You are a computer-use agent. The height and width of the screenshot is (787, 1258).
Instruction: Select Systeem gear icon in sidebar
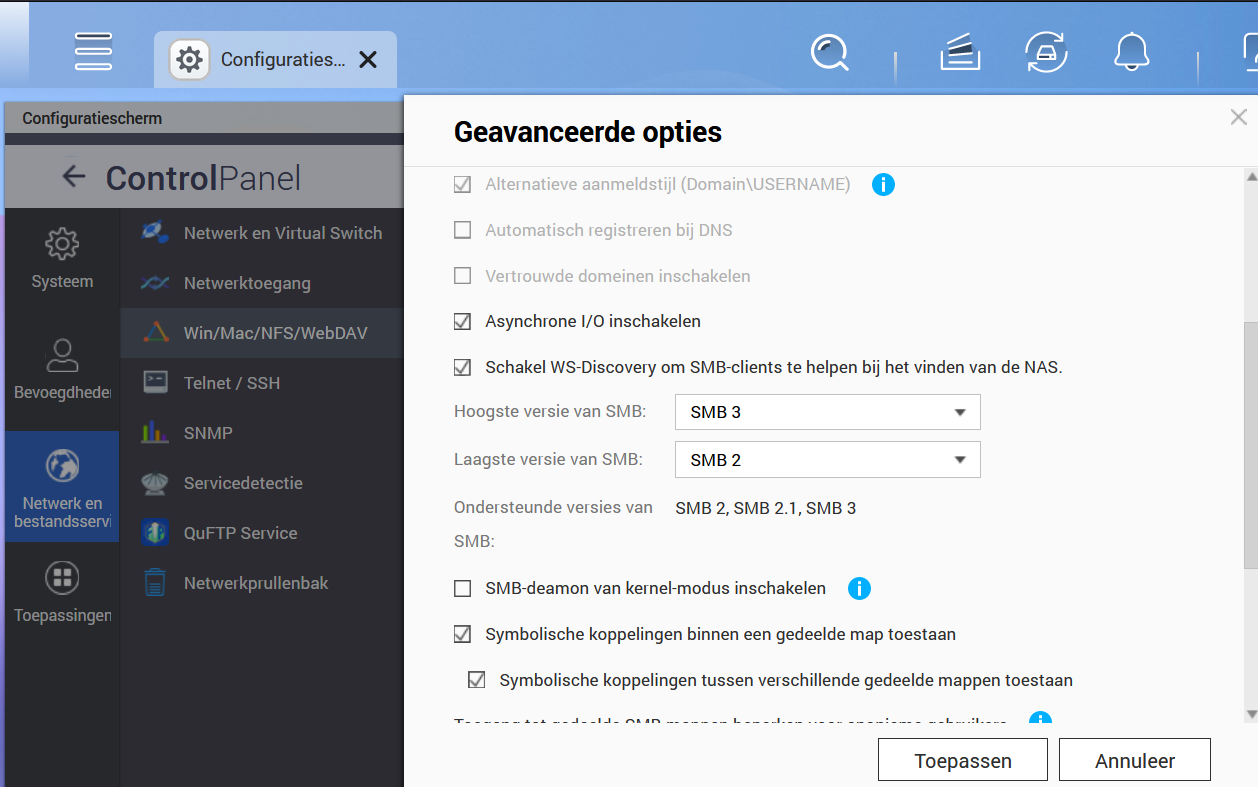62,244
